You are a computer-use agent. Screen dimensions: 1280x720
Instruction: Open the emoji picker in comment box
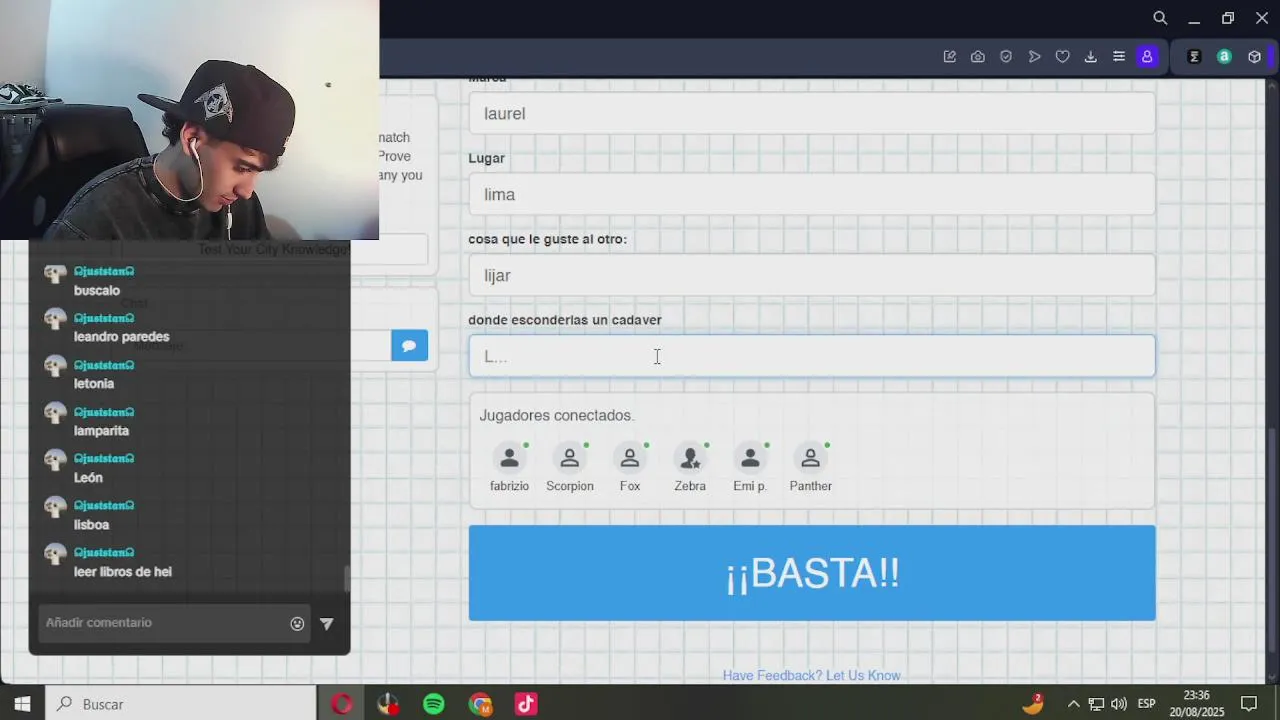pos(297,623)
